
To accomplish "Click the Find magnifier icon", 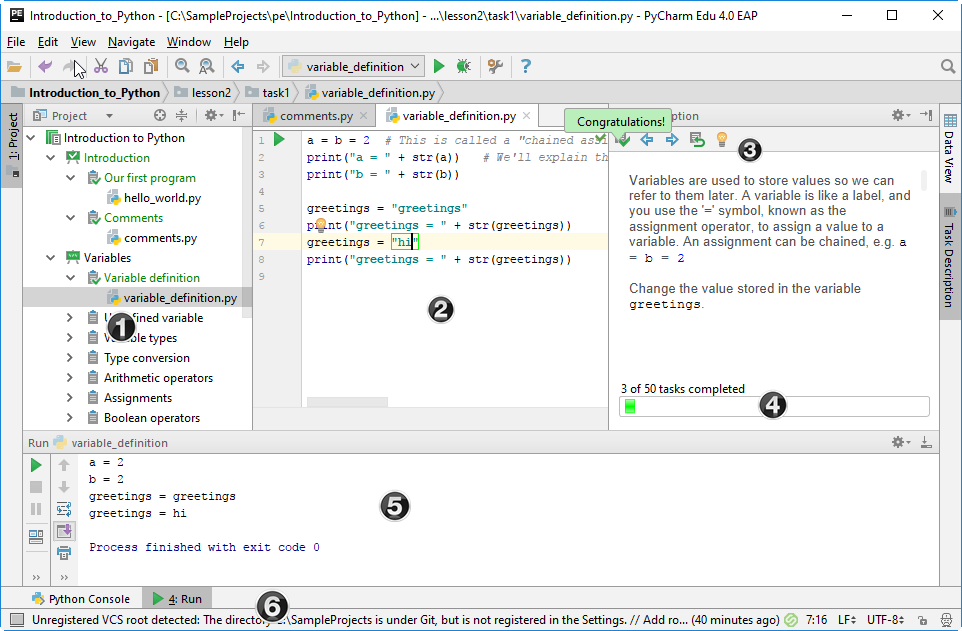I will pyautogui.click(x=182, y=66).
